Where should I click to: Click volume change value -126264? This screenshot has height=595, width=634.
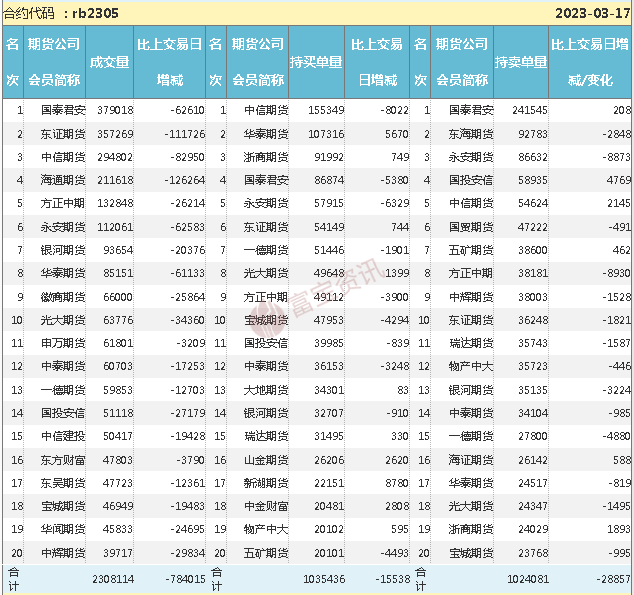tap(185, 180)
